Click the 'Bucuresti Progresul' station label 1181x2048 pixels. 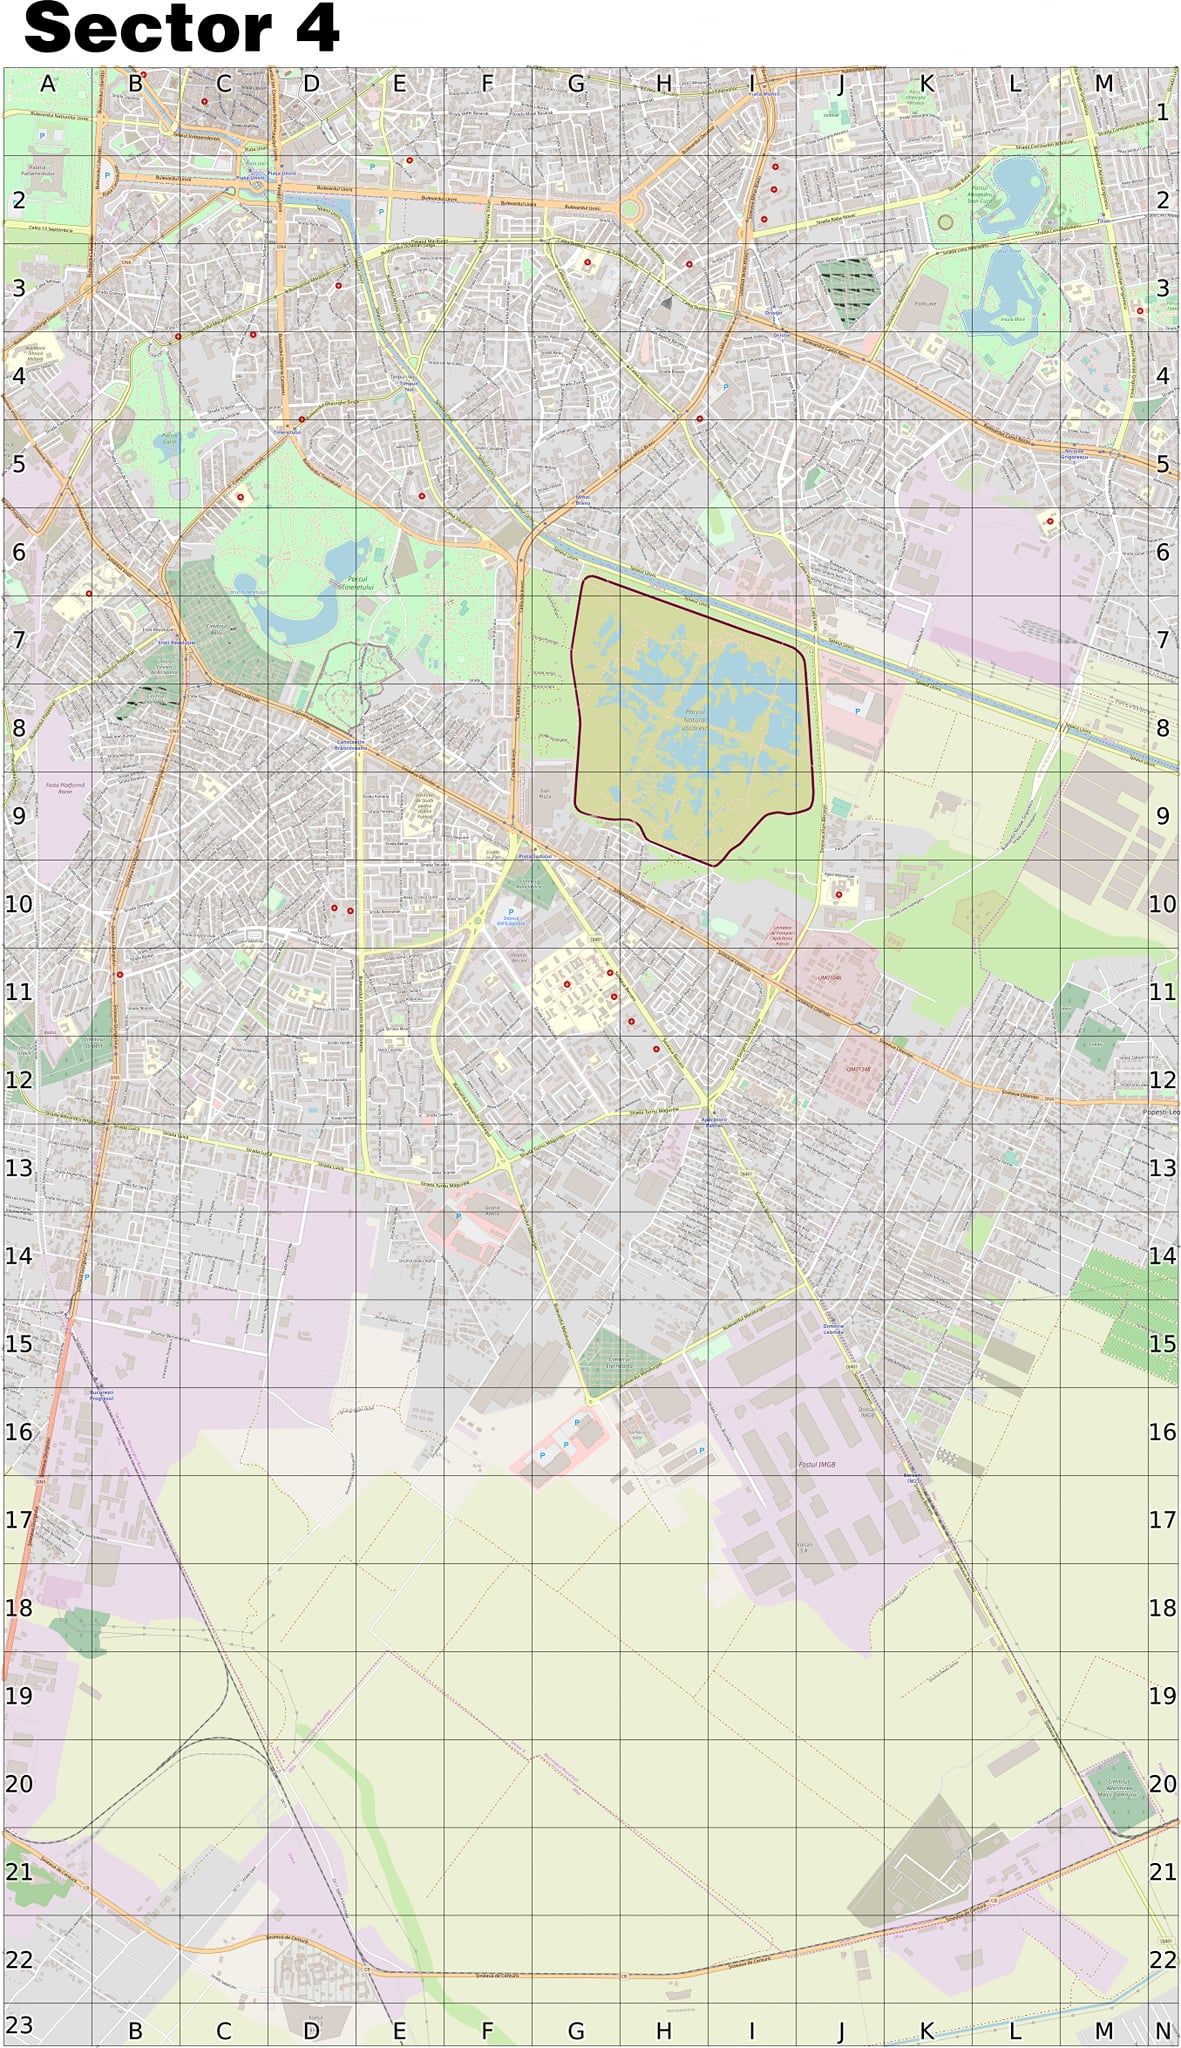point(101,1394)
